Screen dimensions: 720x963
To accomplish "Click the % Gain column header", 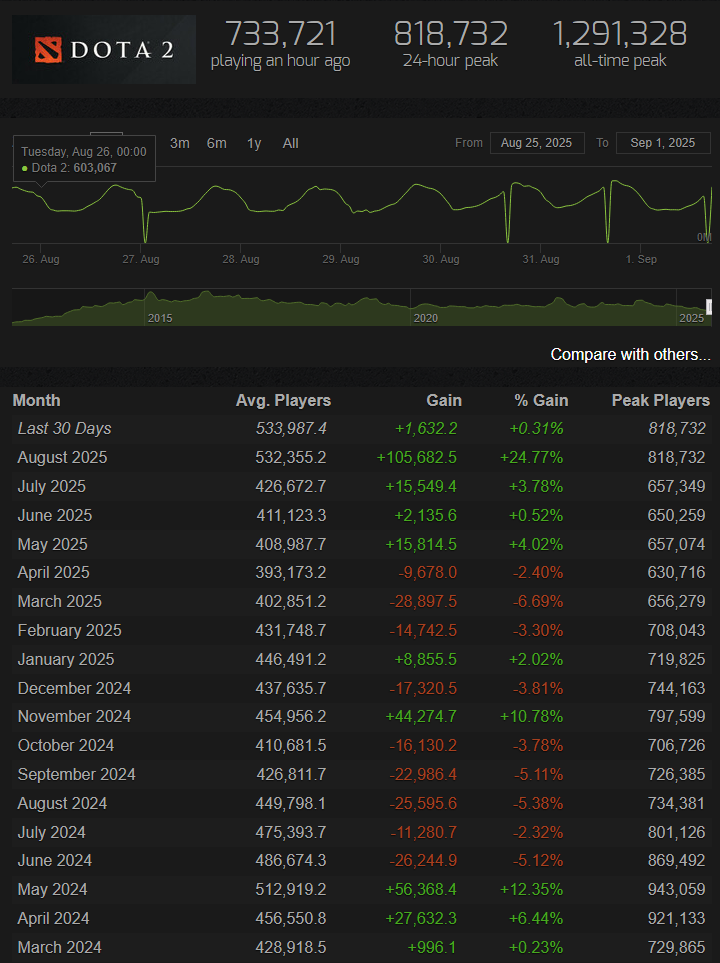I will pyautogui.click(x=540, y=400).
